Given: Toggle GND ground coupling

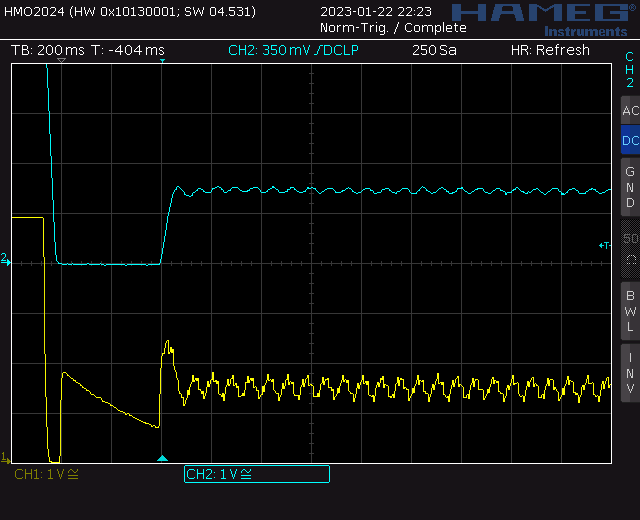Looking at the screenshot, I should tap(629, 187).
